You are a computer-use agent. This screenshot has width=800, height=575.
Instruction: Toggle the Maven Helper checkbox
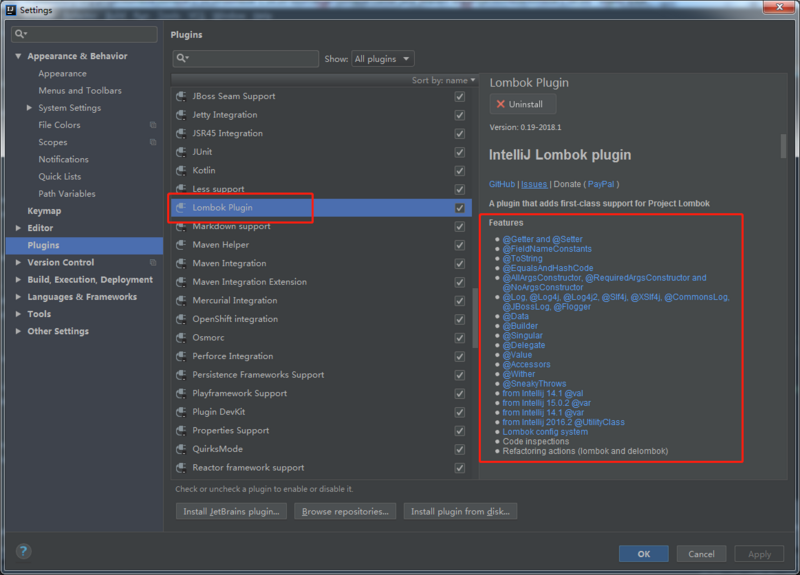coord(460,245)
